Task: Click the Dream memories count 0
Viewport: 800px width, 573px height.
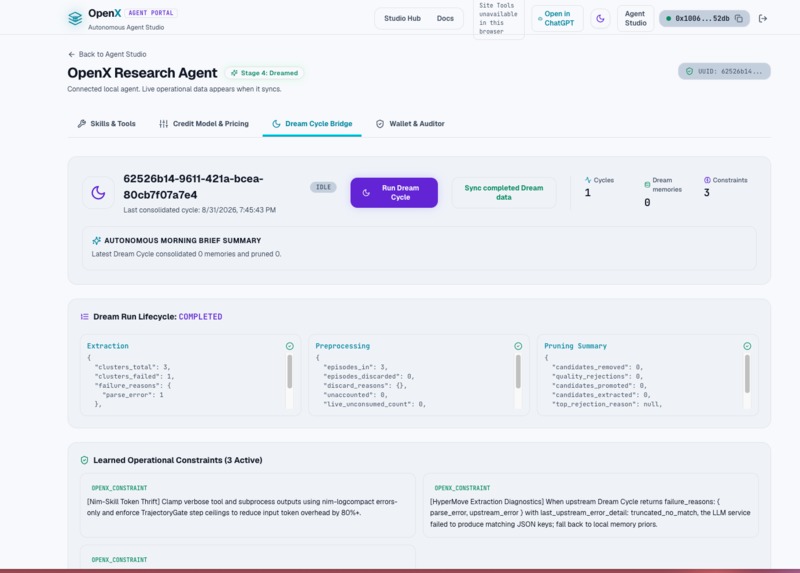Action: [647, 203]
